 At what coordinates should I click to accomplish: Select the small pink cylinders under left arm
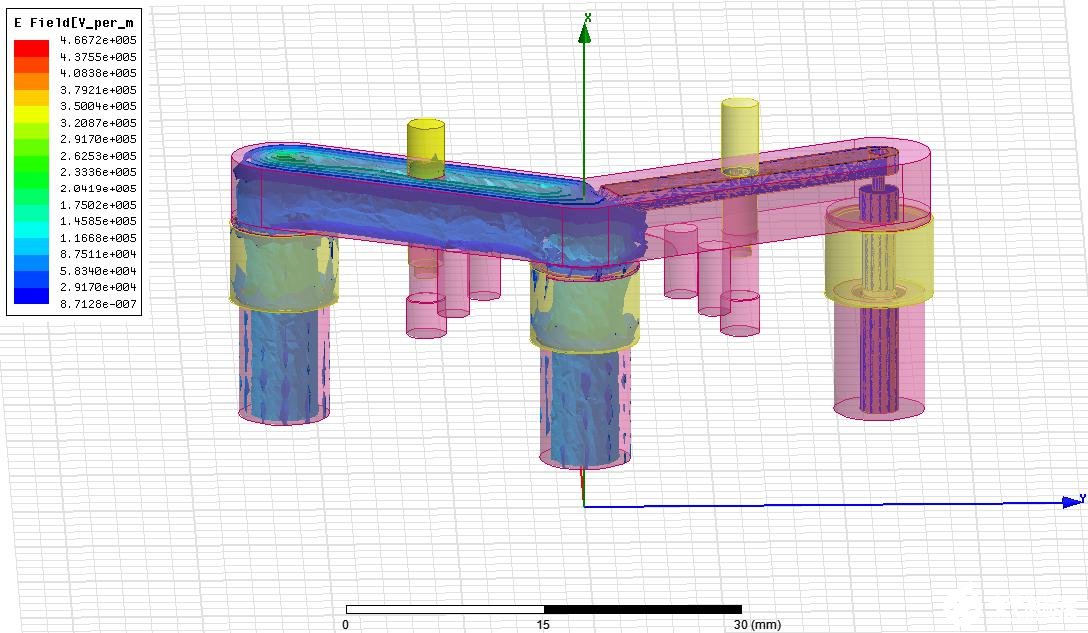(x=453, y=292)
